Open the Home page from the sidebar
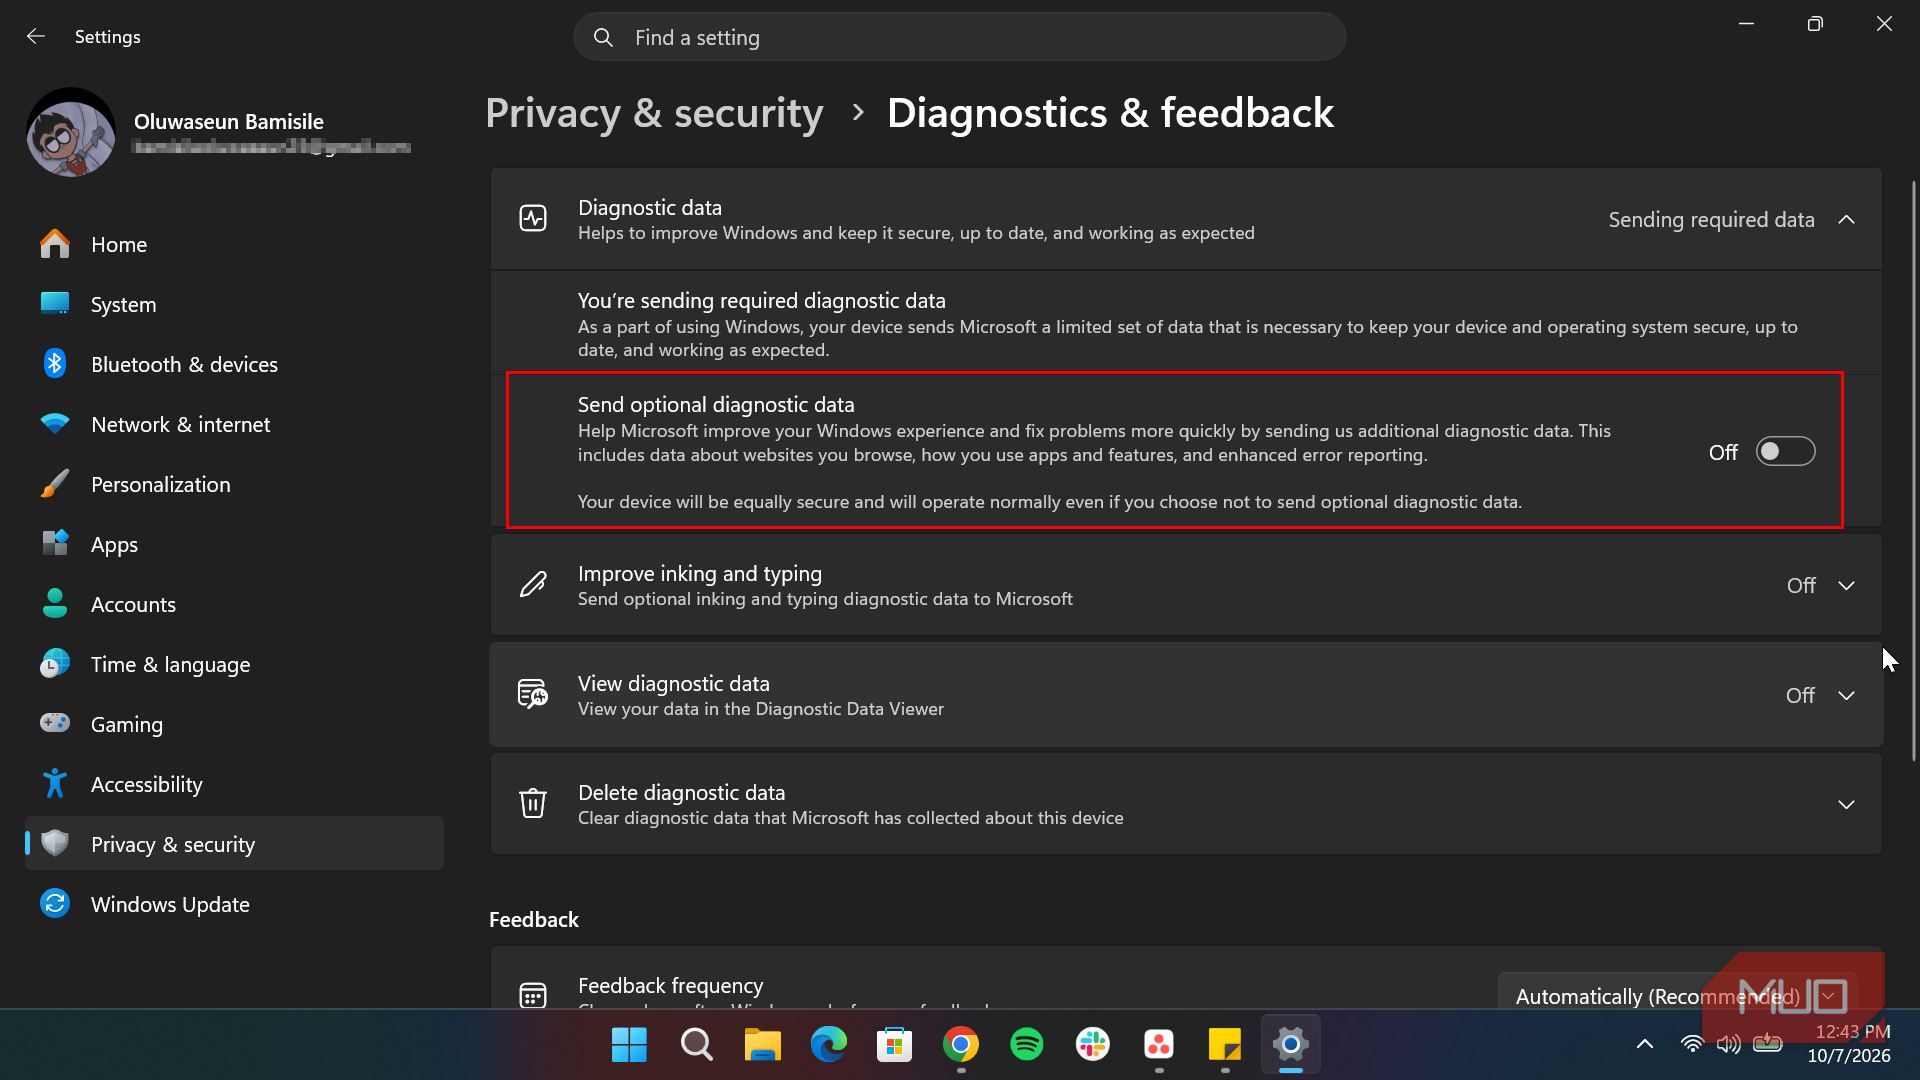1920x1080 pixels. tap(234, 244)
